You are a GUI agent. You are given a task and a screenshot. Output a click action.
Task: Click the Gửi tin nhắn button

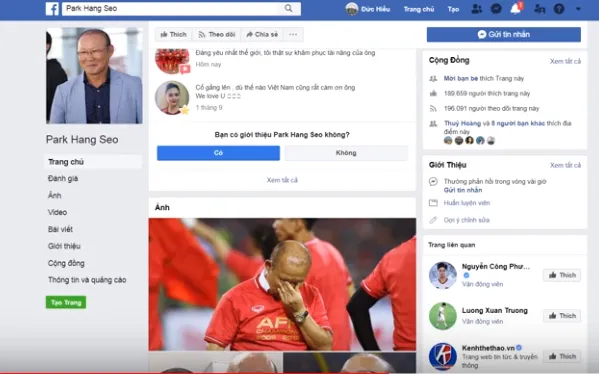click(x=504, y=34)
